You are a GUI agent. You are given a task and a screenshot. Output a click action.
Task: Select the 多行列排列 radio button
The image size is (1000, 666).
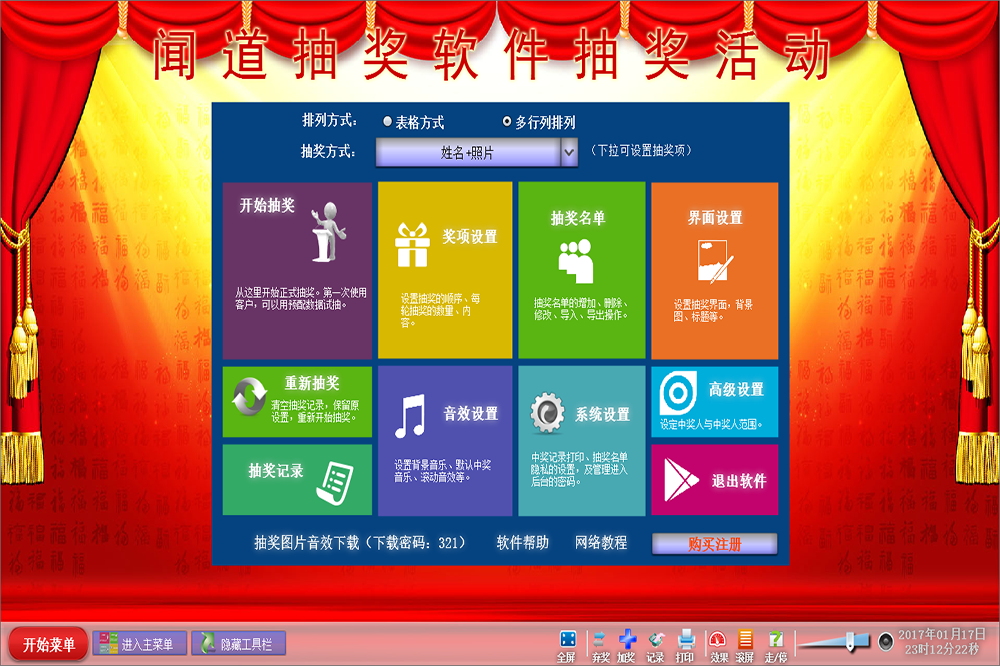click(507, 122)
